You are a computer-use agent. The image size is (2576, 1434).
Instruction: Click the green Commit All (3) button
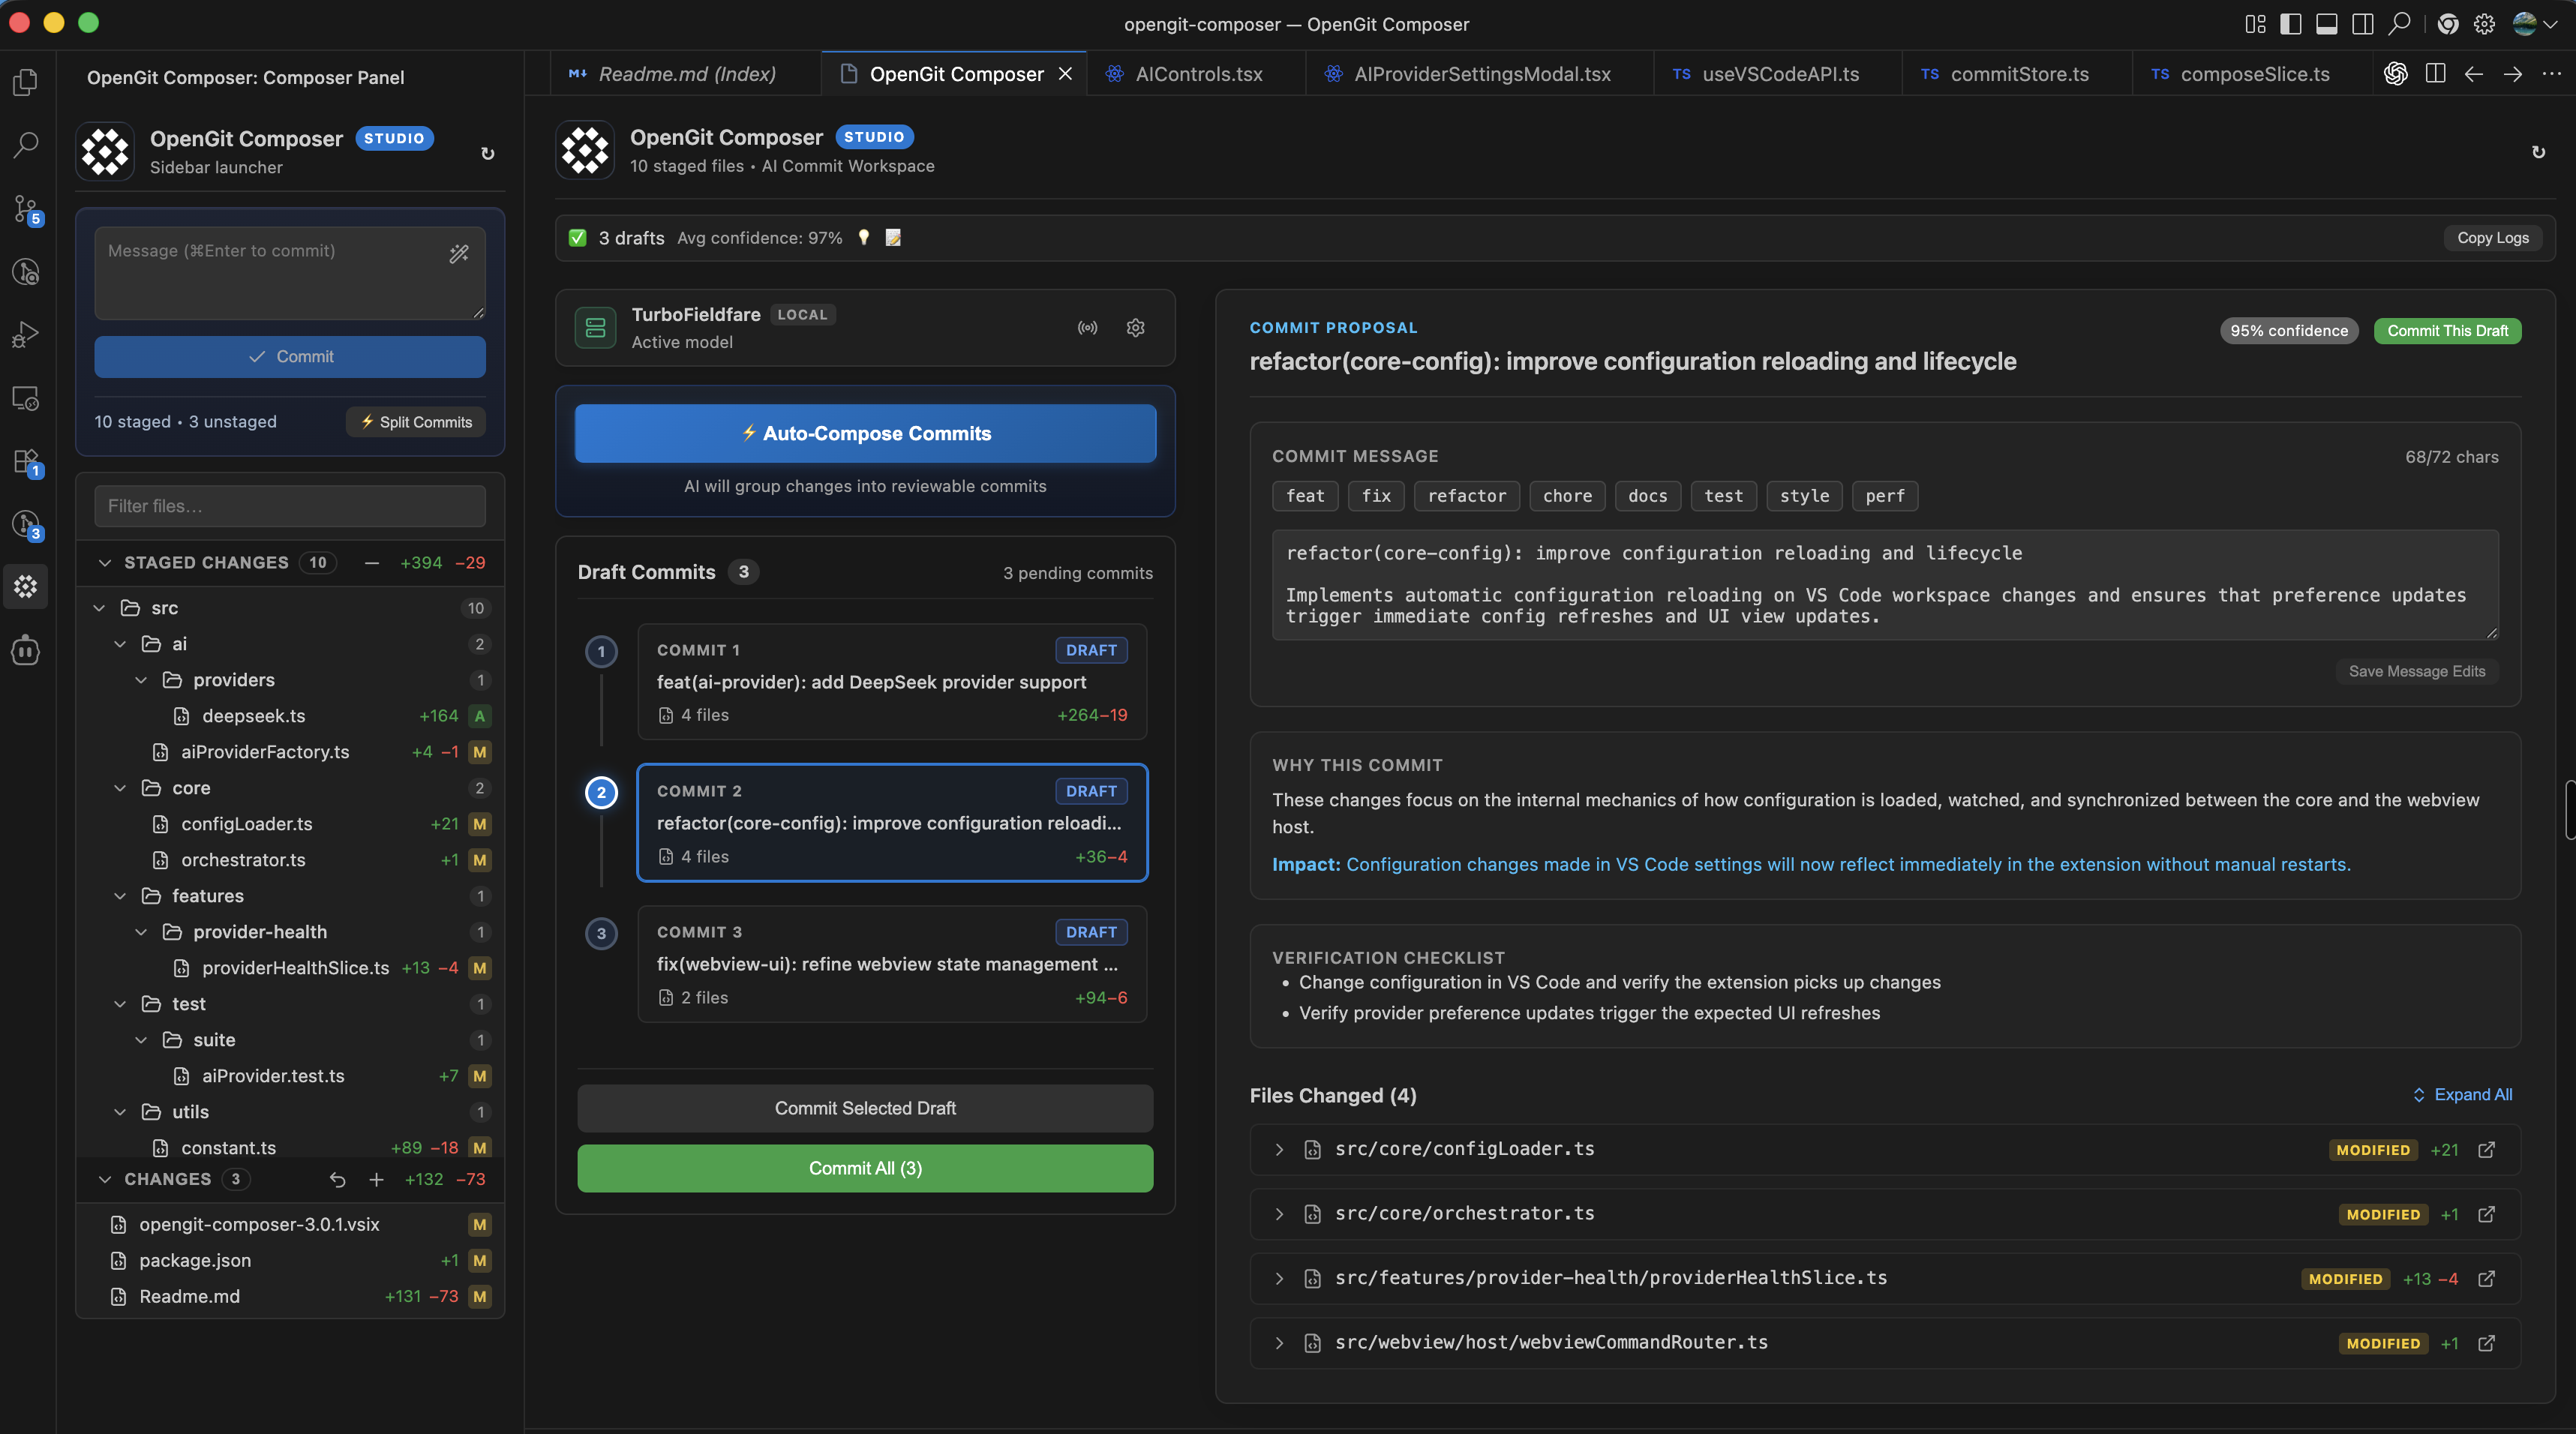click(865, 1169)
